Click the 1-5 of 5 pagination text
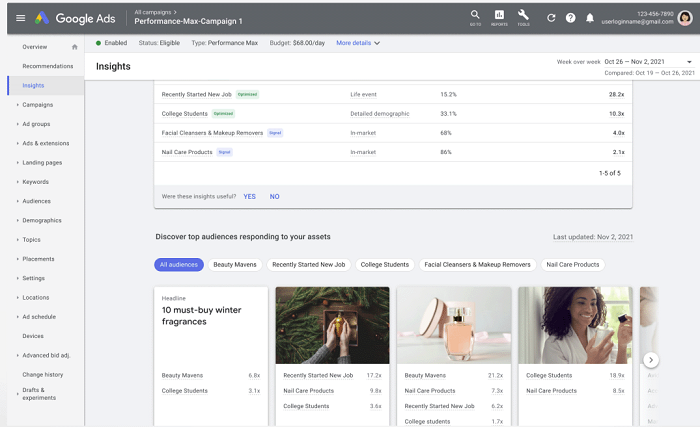 (610, 173)
